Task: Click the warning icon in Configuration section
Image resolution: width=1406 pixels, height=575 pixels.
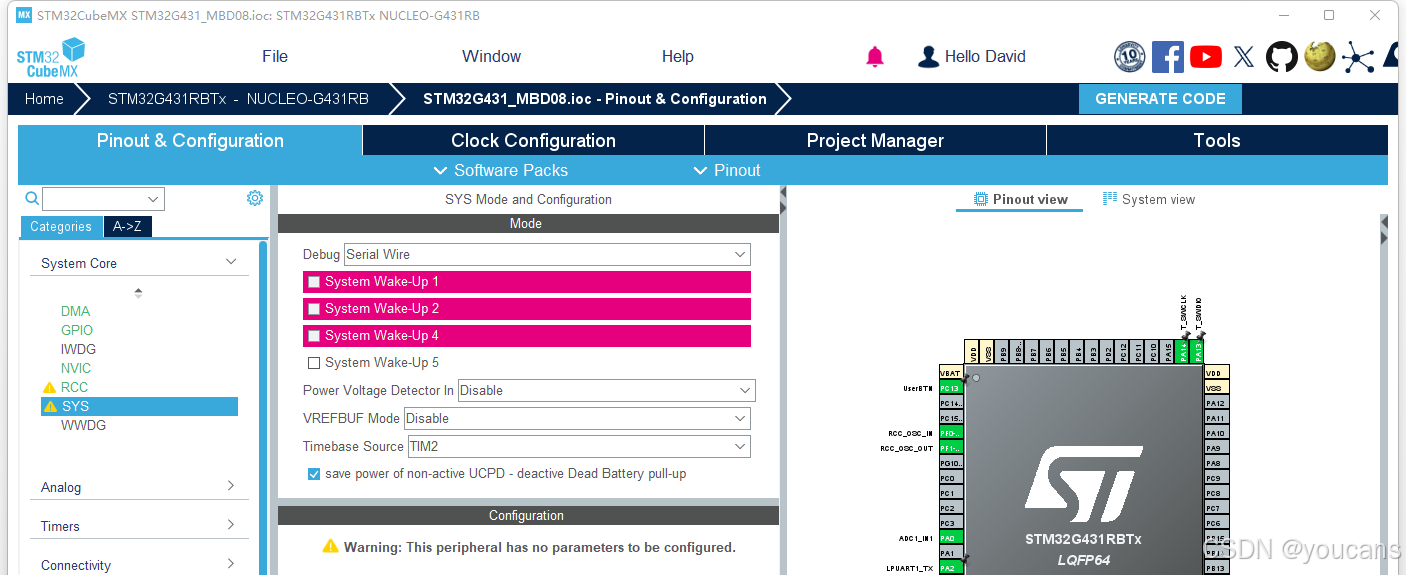Action: (x=330, y=546)
